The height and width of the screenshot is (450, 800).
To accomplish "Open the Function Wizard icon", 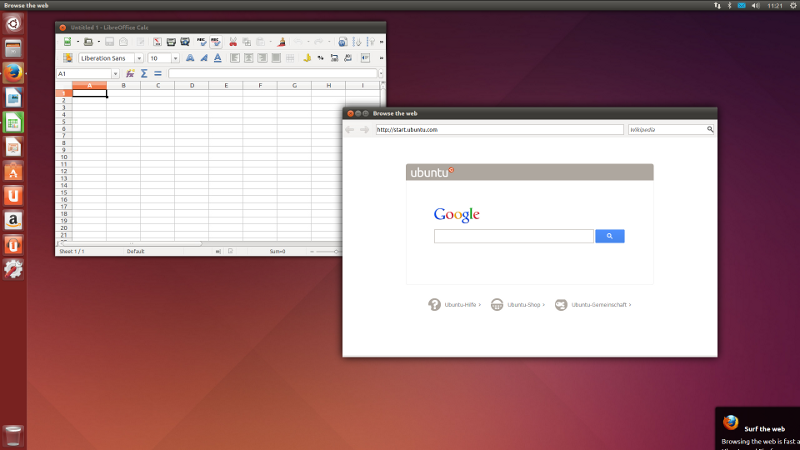I will click(130, 74).
